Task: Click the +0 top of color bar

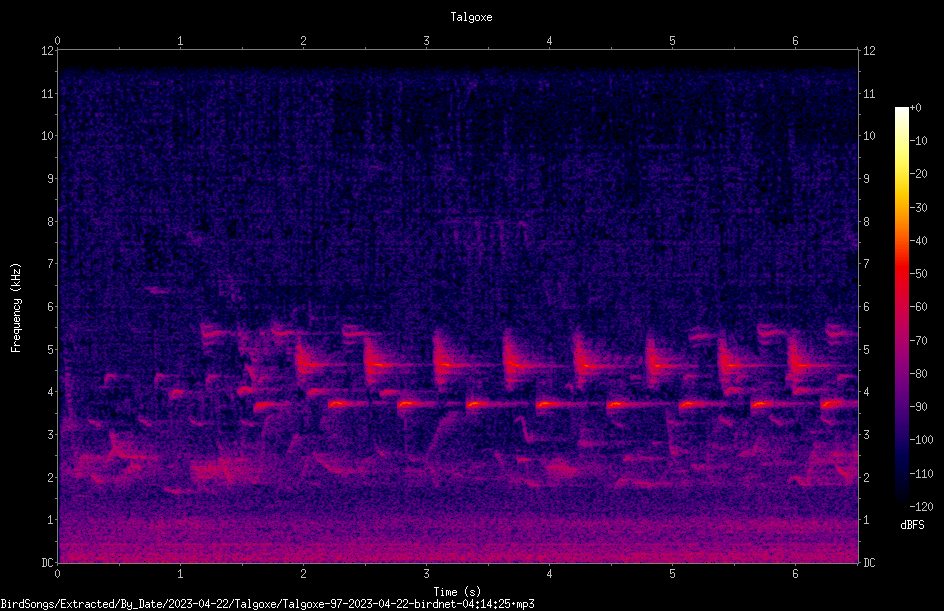Action: tap(916, 108)
